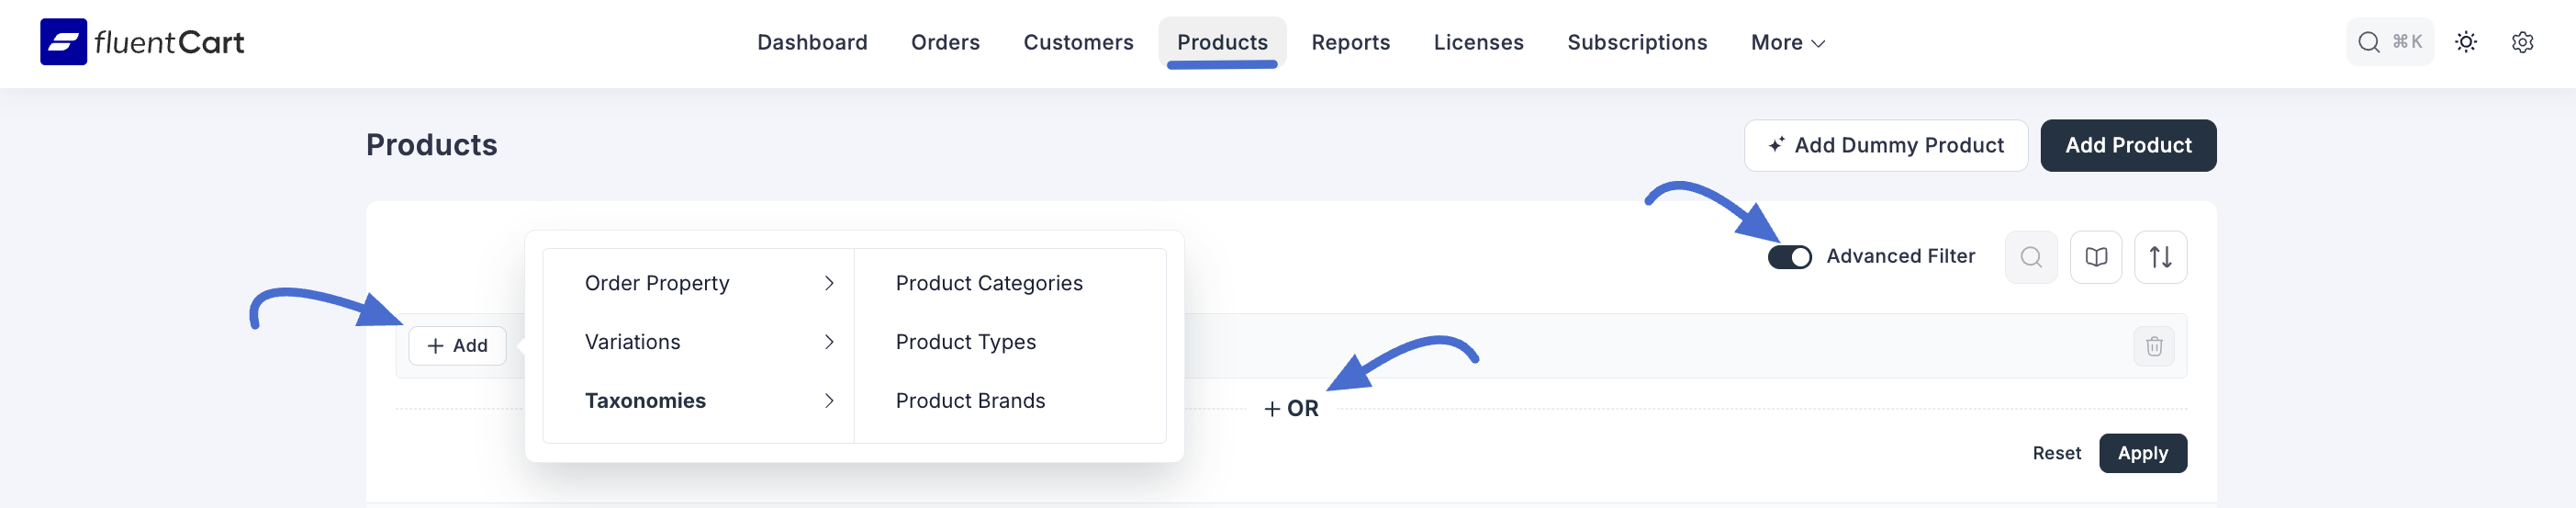2576x508 pixels.
Task: Apply the advanced filter
Action: point(2142,453)
